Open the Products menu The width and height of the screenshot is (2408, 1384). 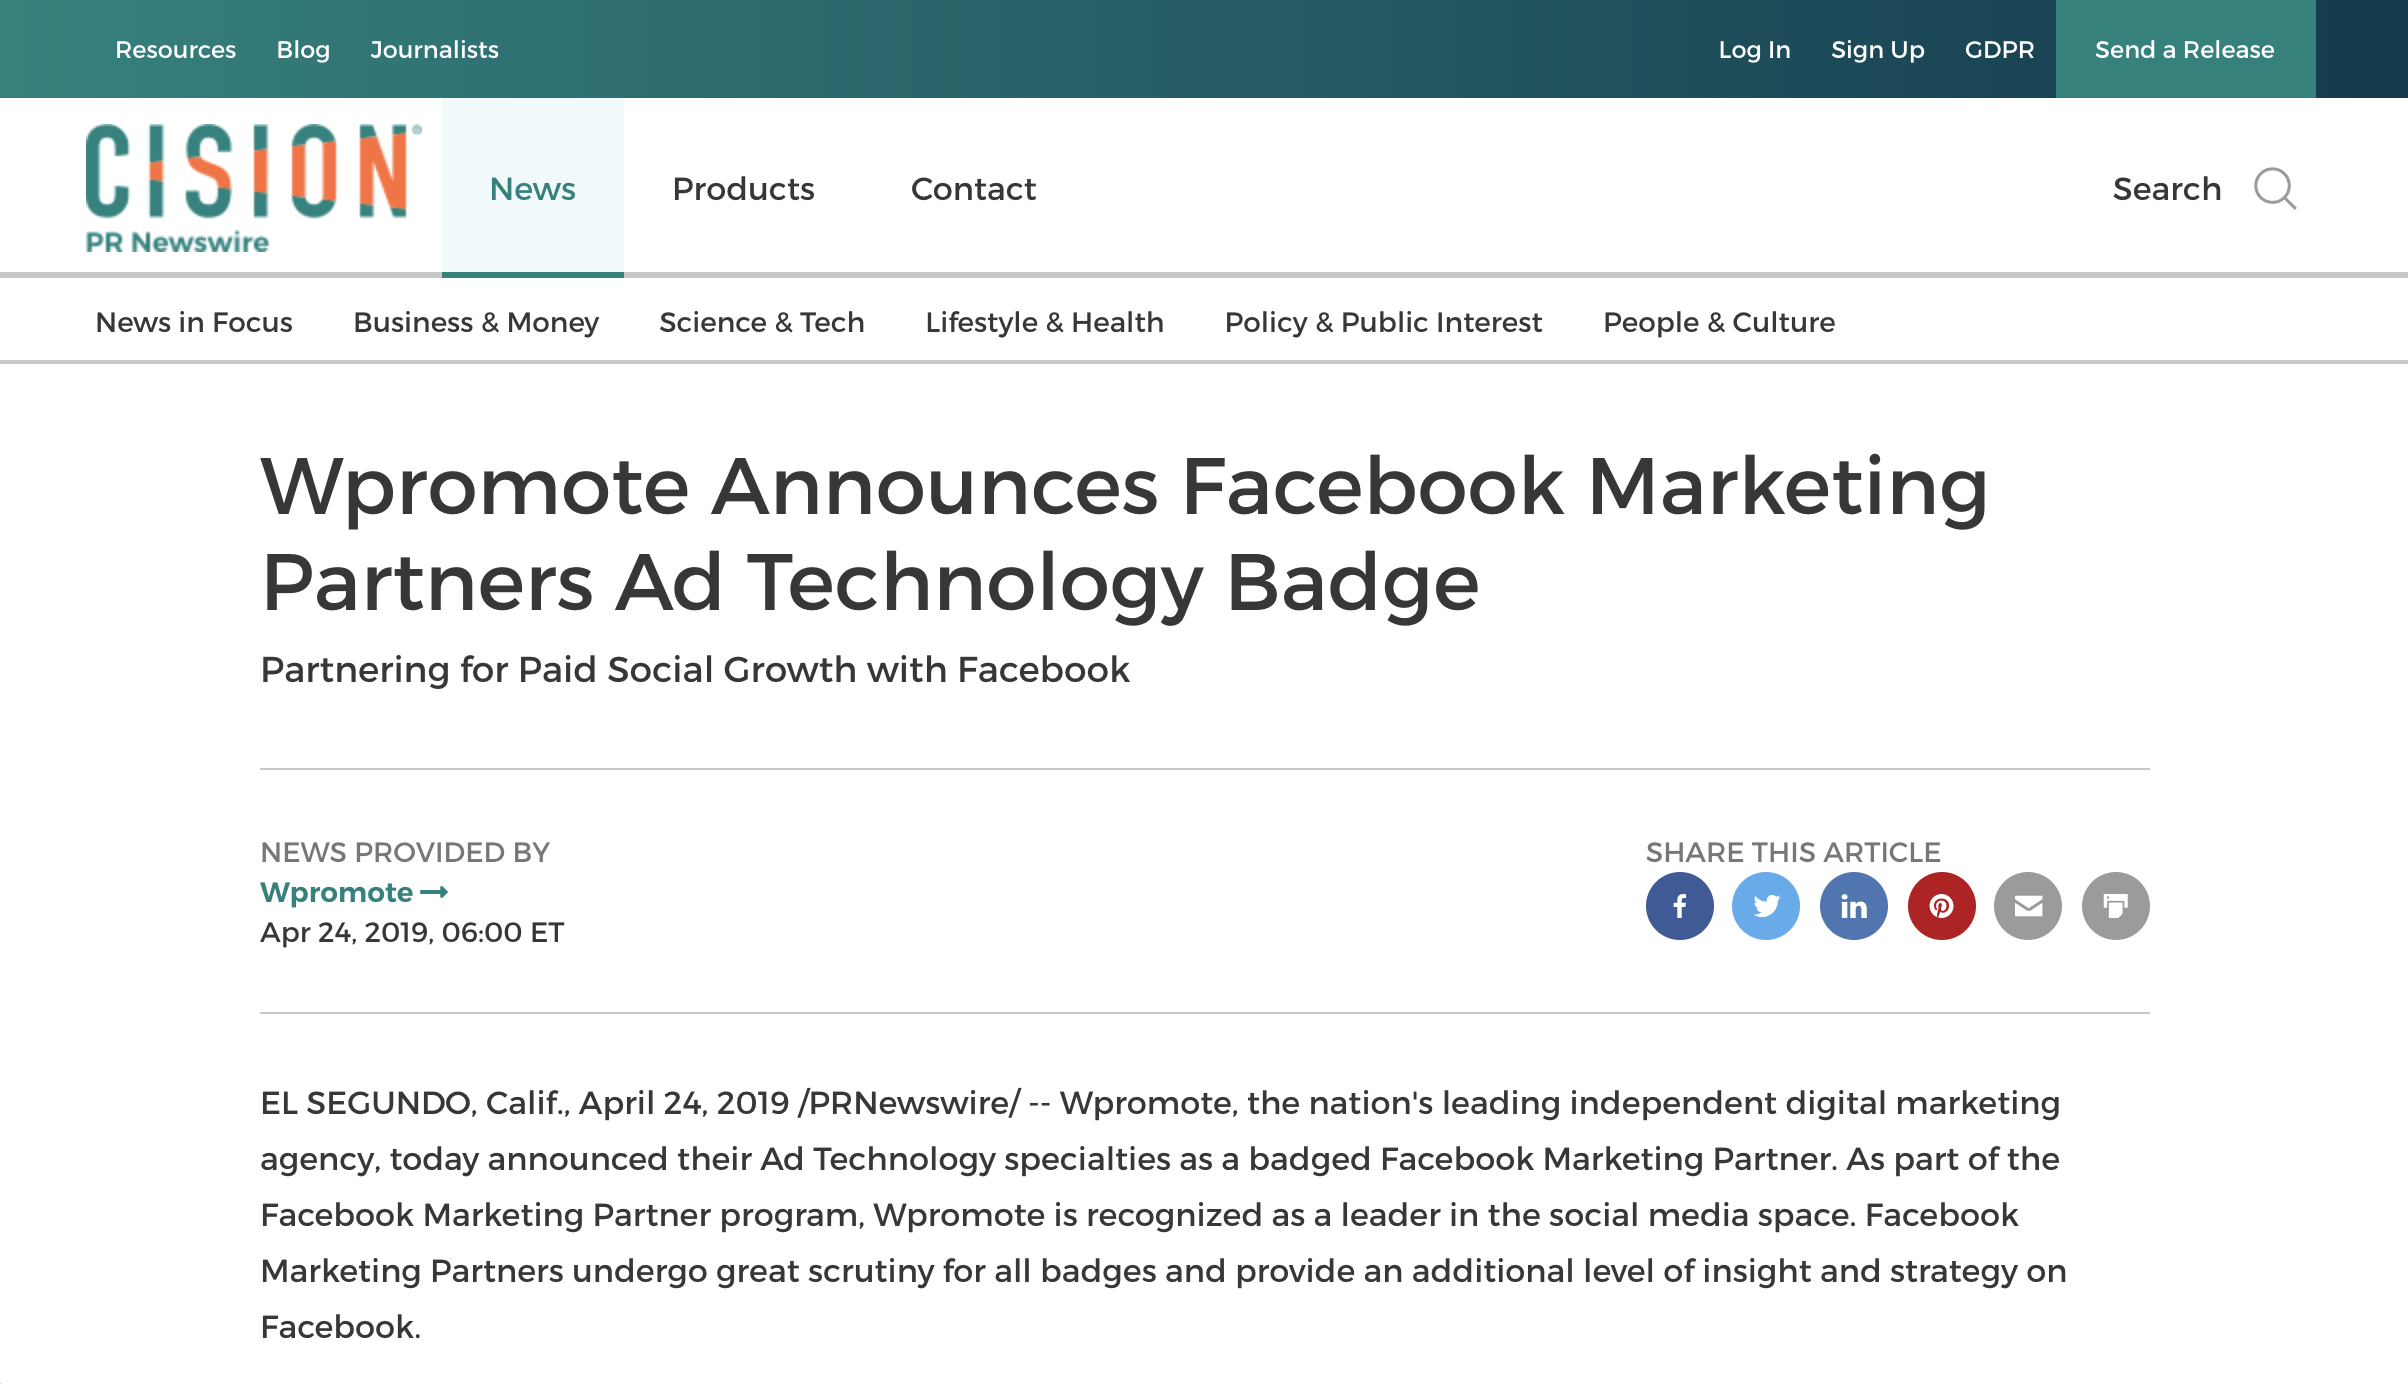743,189
